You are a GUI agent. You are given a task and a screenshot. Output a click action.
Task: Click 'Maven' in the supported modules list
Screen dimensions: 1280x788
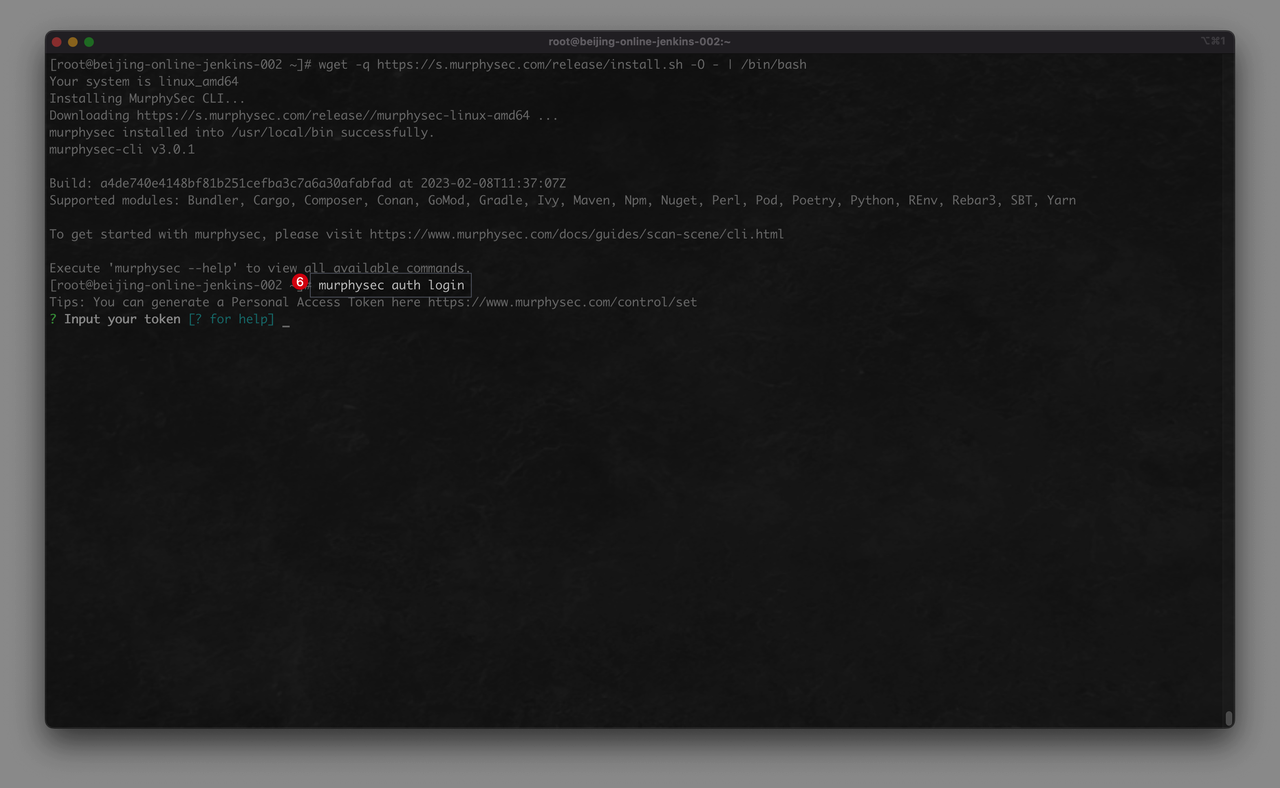coord(590,201)
